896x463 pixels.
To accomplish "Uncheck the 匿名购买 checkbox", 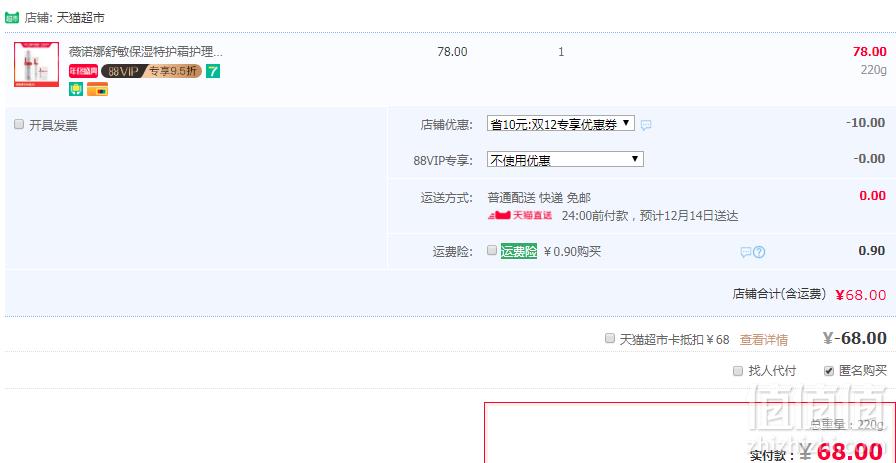I will coord(829,370).
